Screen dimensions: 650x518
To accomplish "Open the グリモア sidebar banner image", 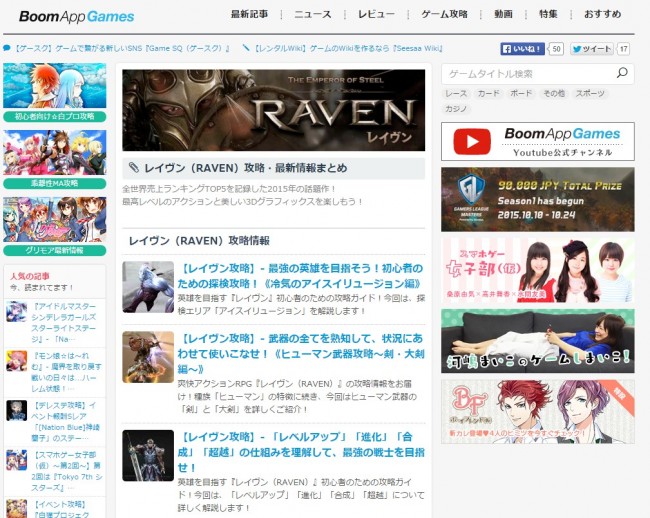I will (x=55, y=220).
